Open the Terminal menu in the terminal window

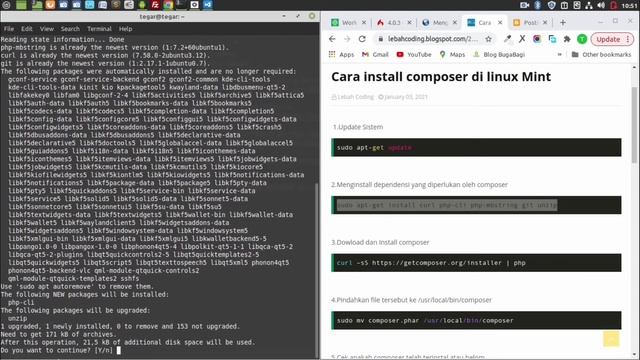click(99, 29)
